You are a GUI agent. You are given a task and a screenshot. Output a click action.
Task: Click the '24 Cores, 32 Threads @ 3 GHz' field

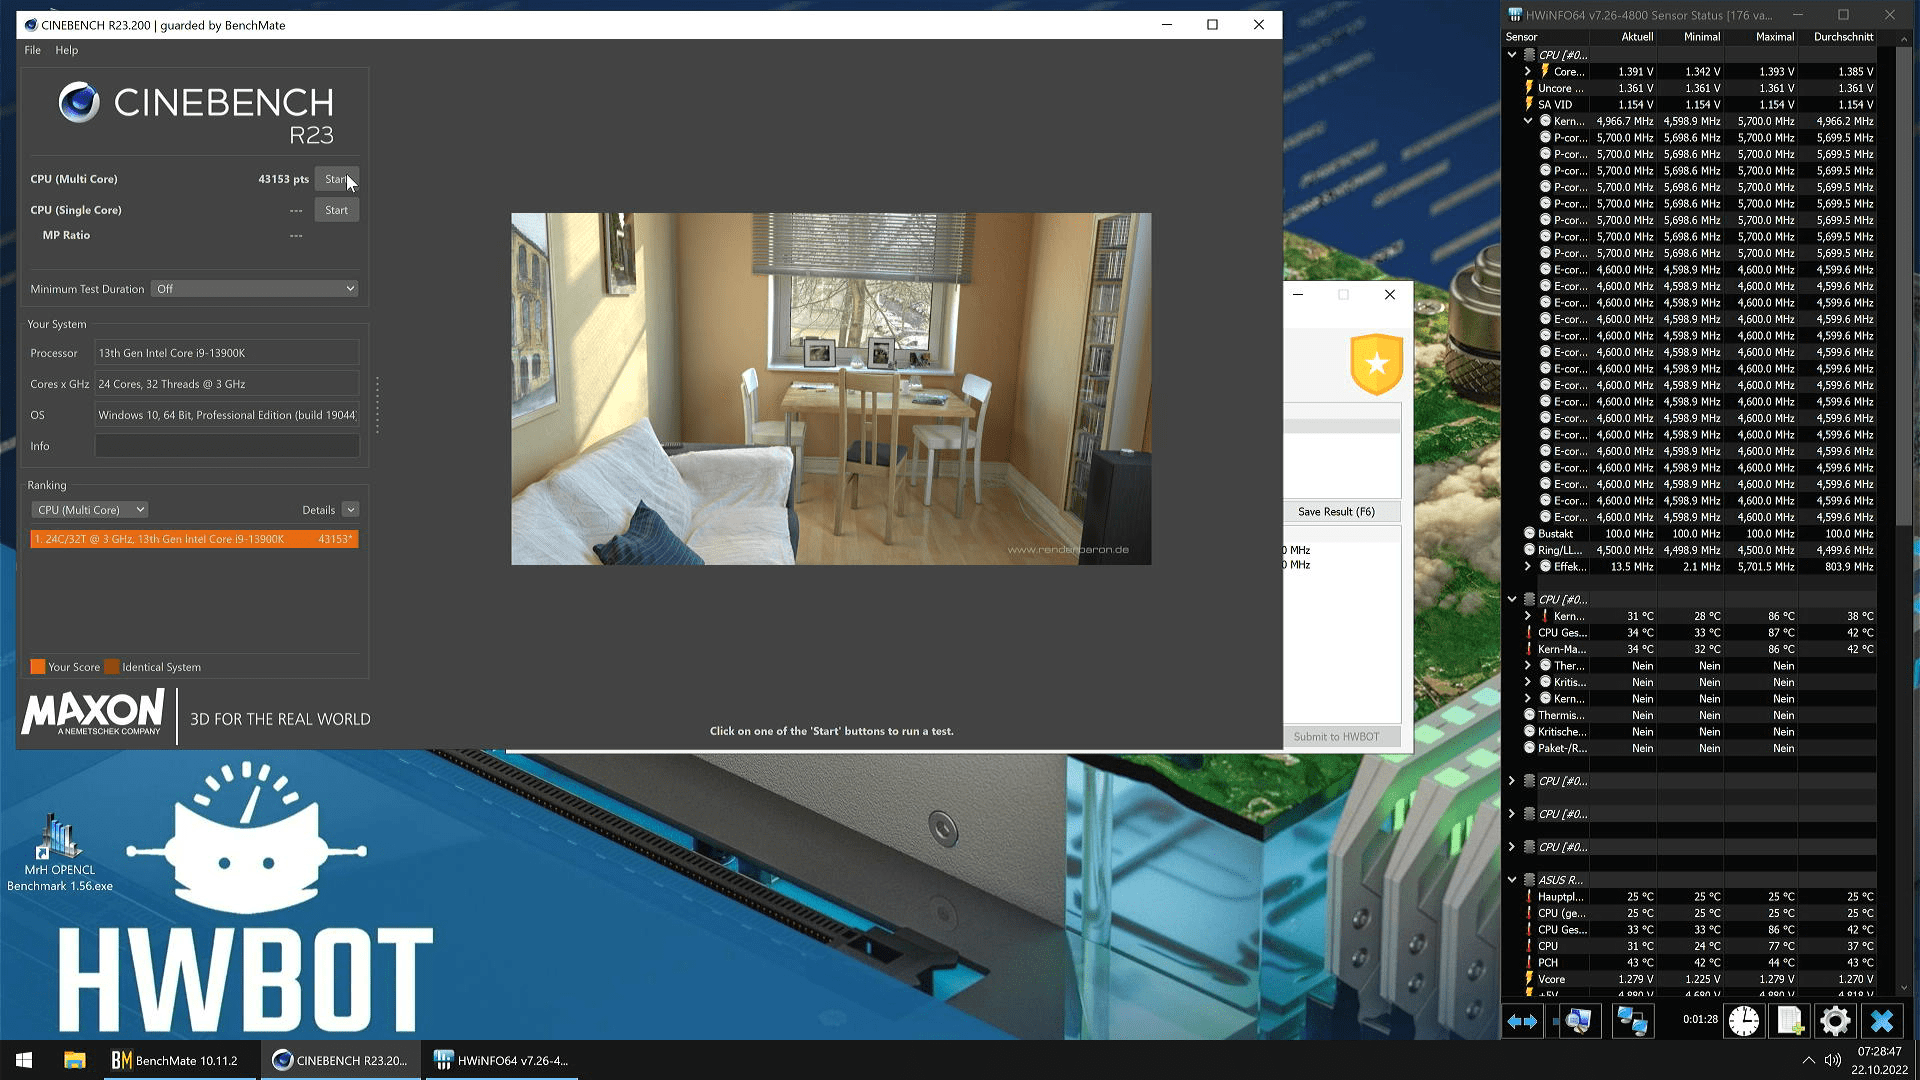(227, 384)
